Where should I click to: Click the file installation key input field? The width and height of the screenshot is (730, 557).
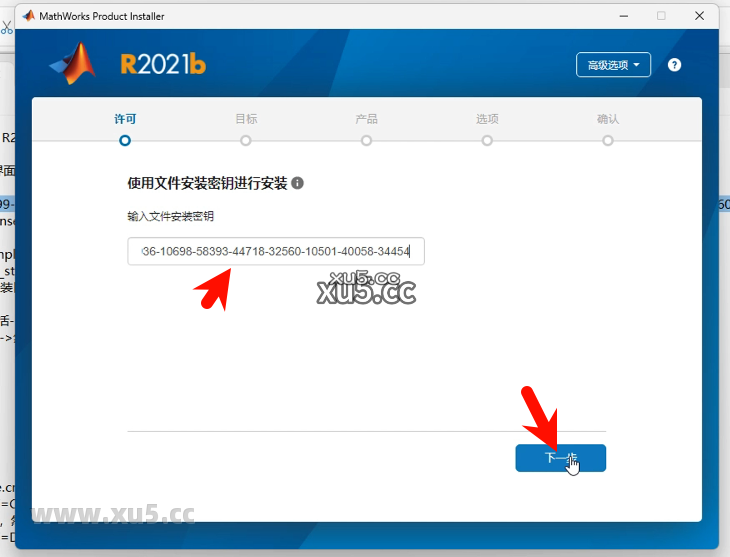[x=276, y=251]
